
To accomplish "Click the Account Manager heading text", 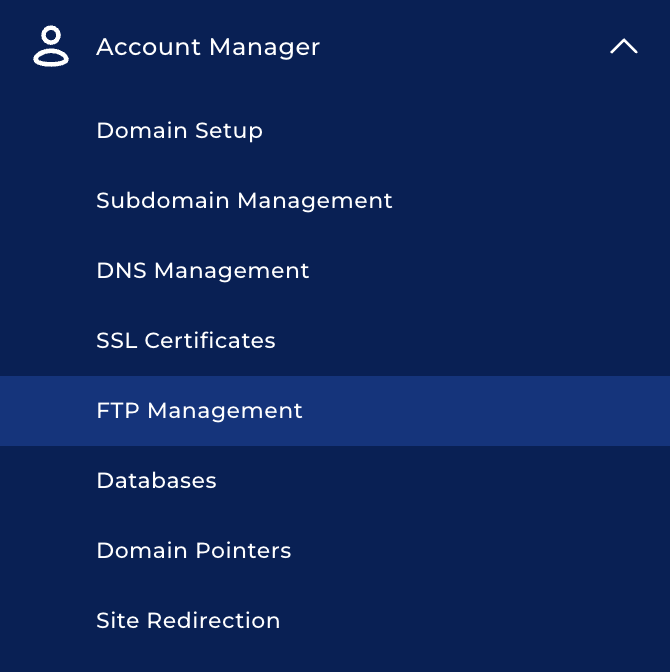I will (x=208, y=47).
